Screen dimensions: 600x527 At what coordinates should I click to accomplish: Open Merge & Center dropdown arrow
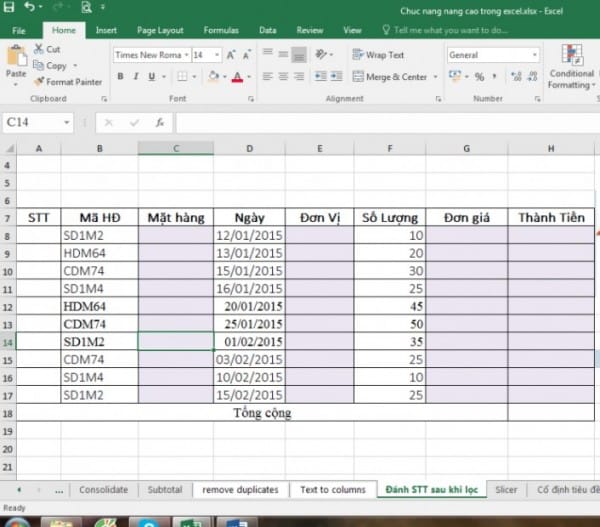click(x=435, y=77)
